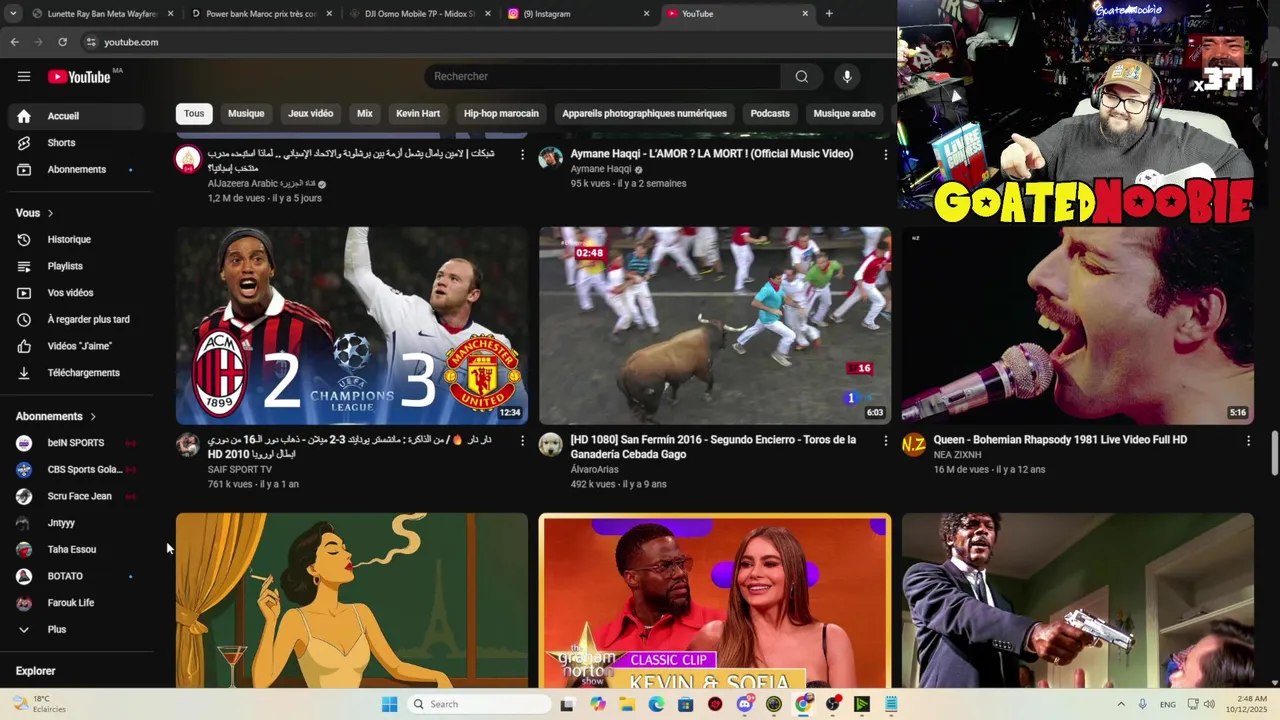The image size is (1280, 720).
Task: Select Appareils photographiques numériques chip
Action: click(644, 113)
